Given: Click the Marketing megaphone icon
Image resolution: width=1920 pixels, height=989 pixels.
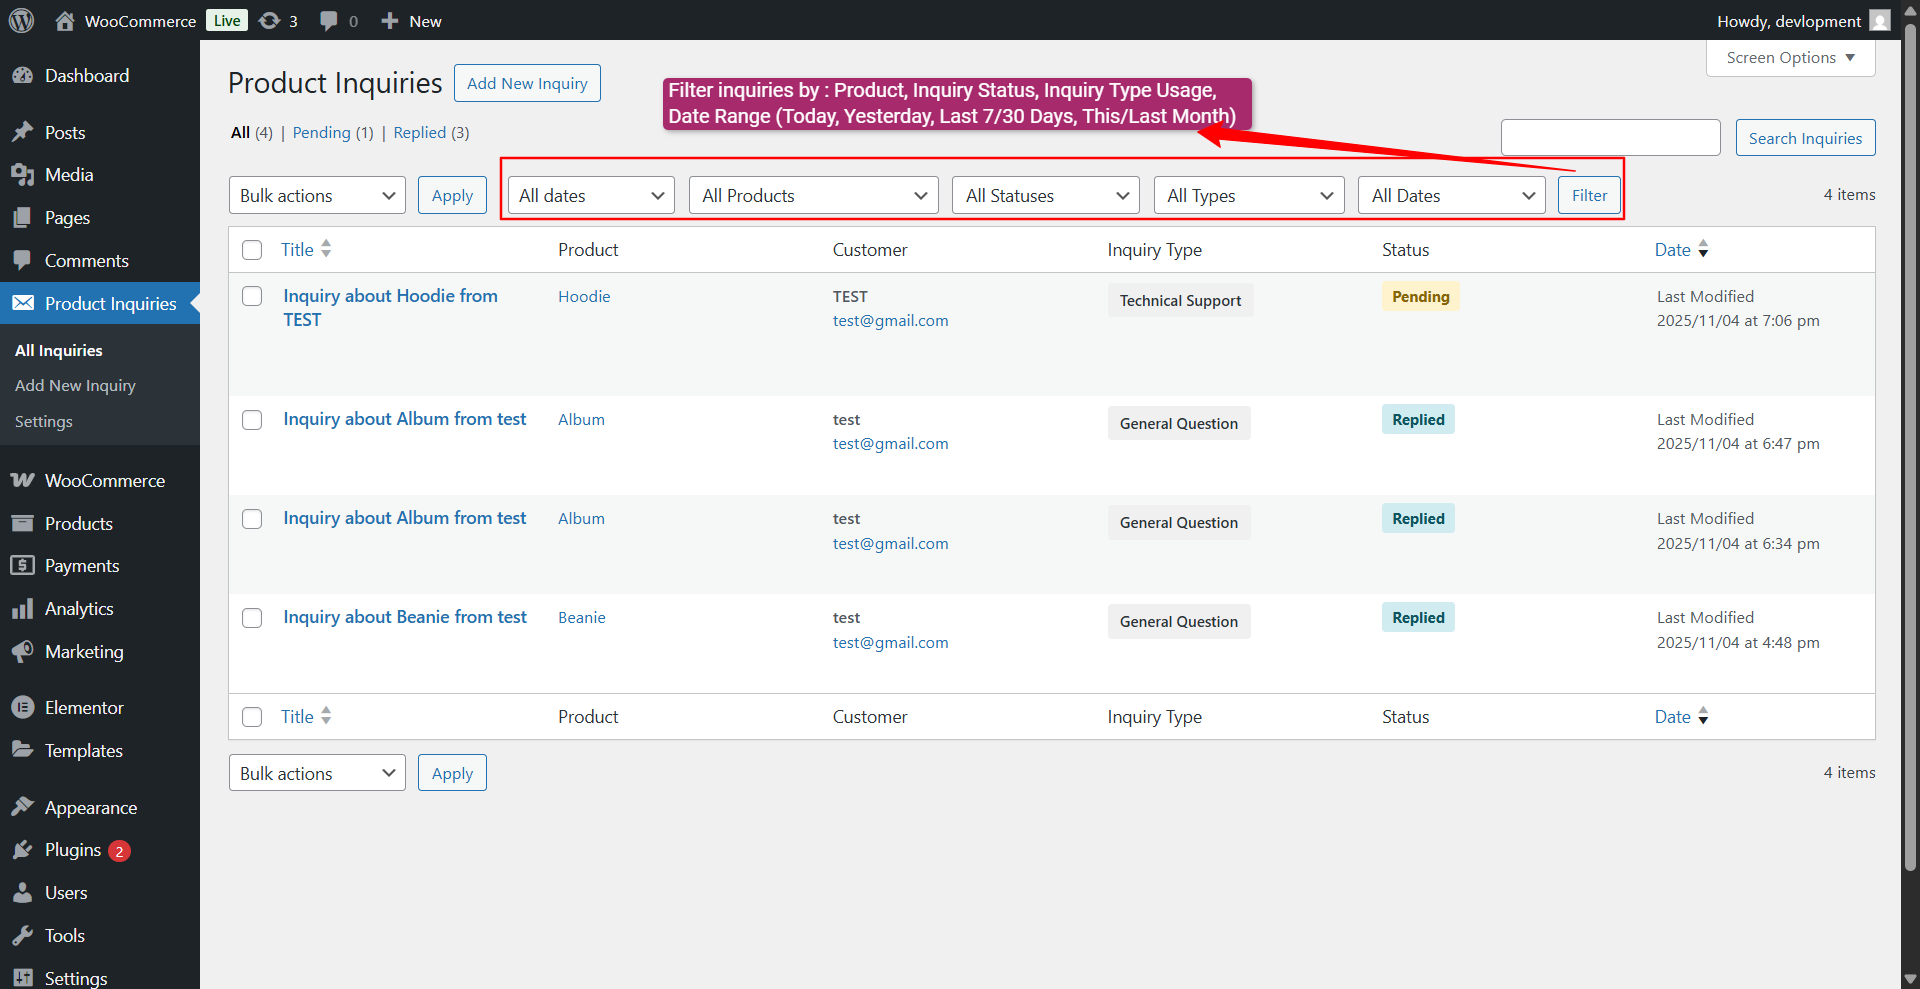Looking at the screenshot, I should click(x=23, y=652).
